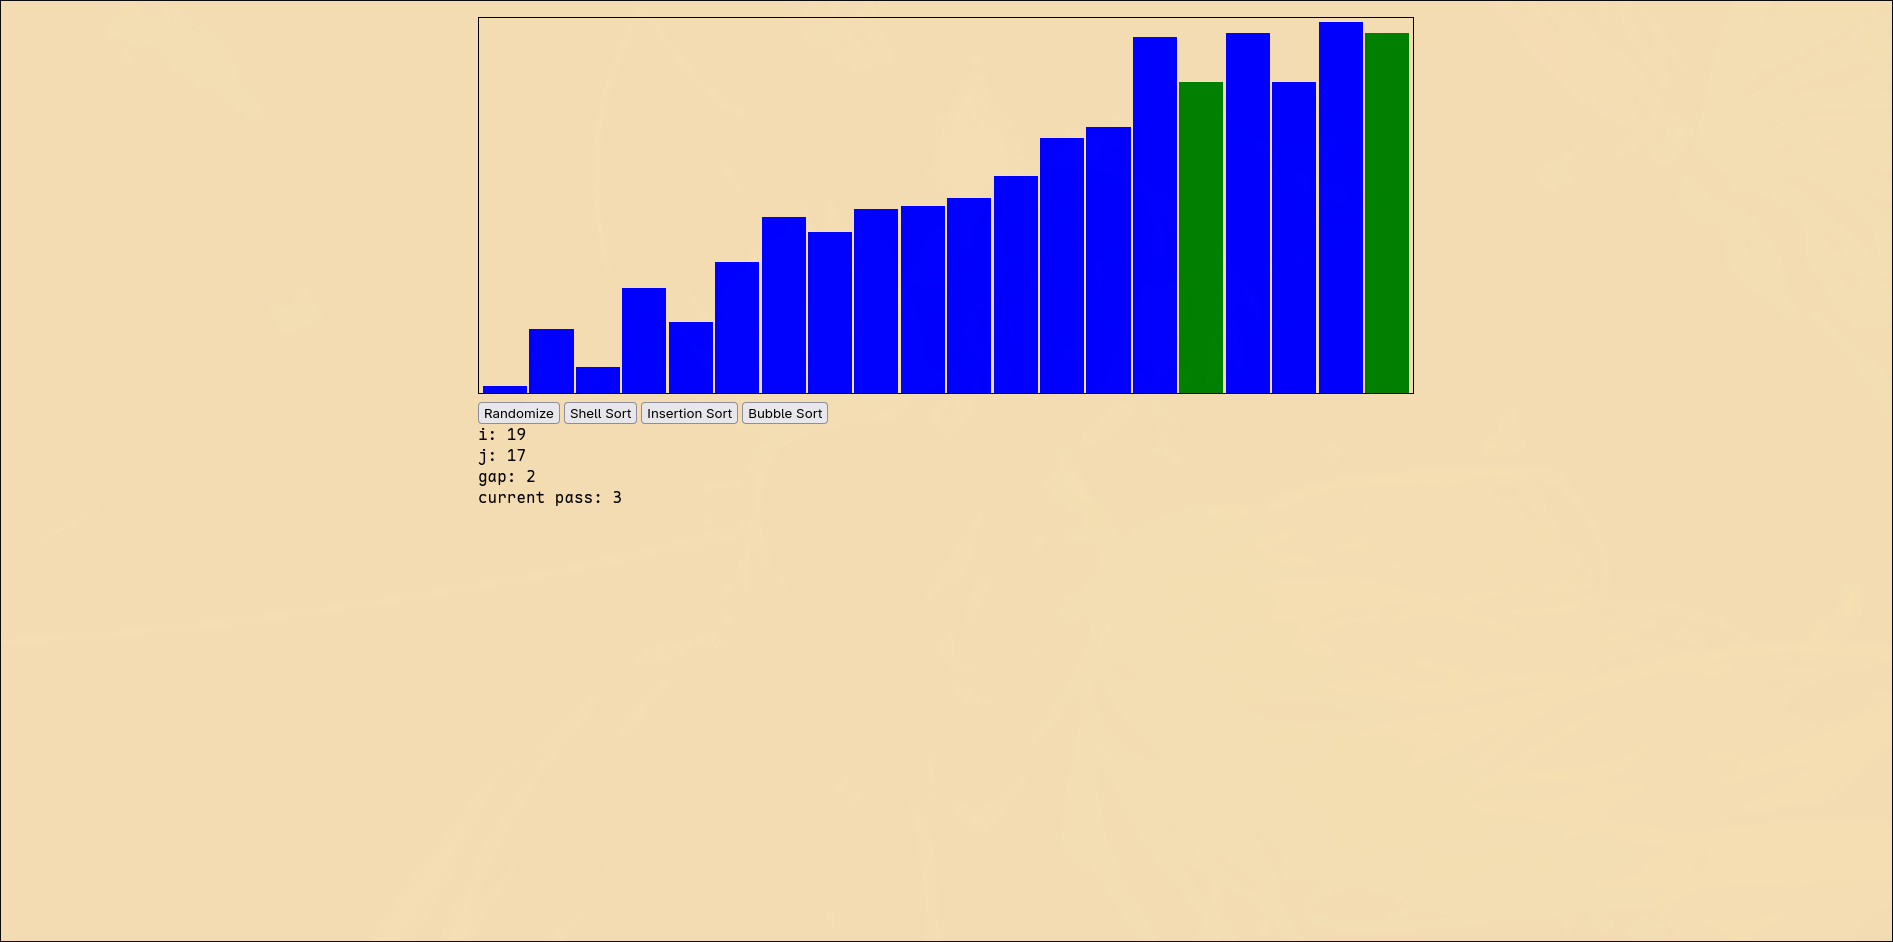Click the Randomize button
Screen dimensions: 1893x942
(518, 413)
